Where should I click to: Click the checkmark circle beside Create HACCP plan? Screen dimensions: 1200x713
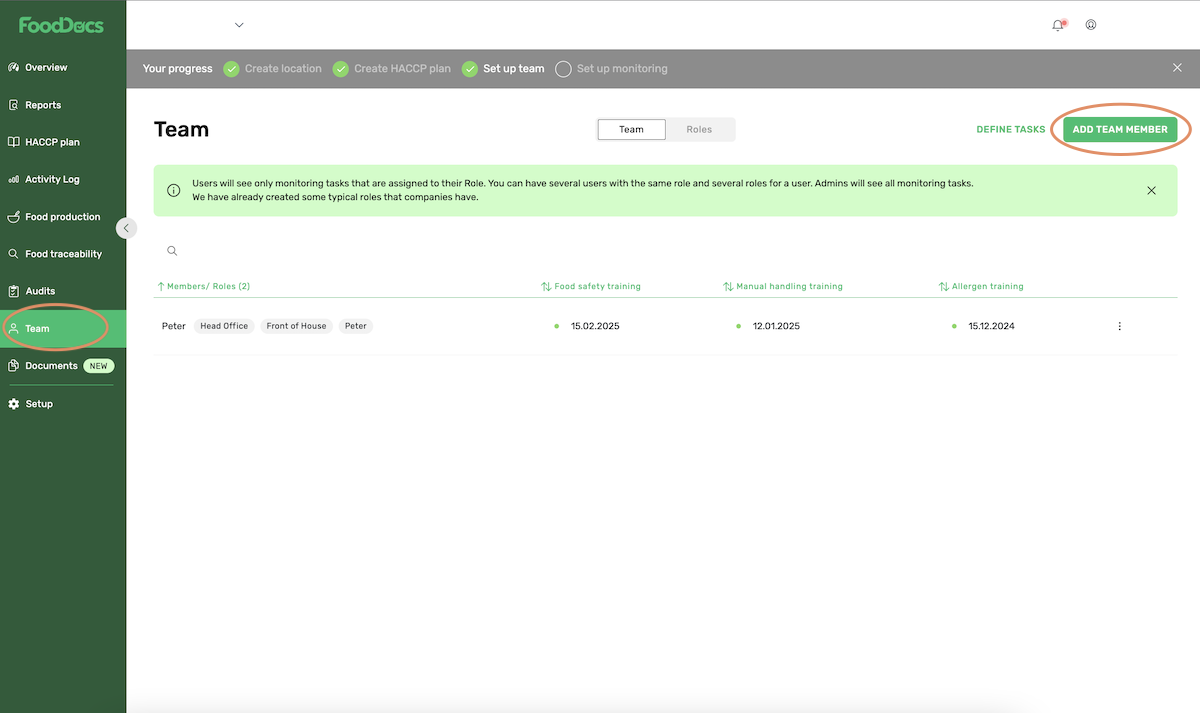(340, 69)
